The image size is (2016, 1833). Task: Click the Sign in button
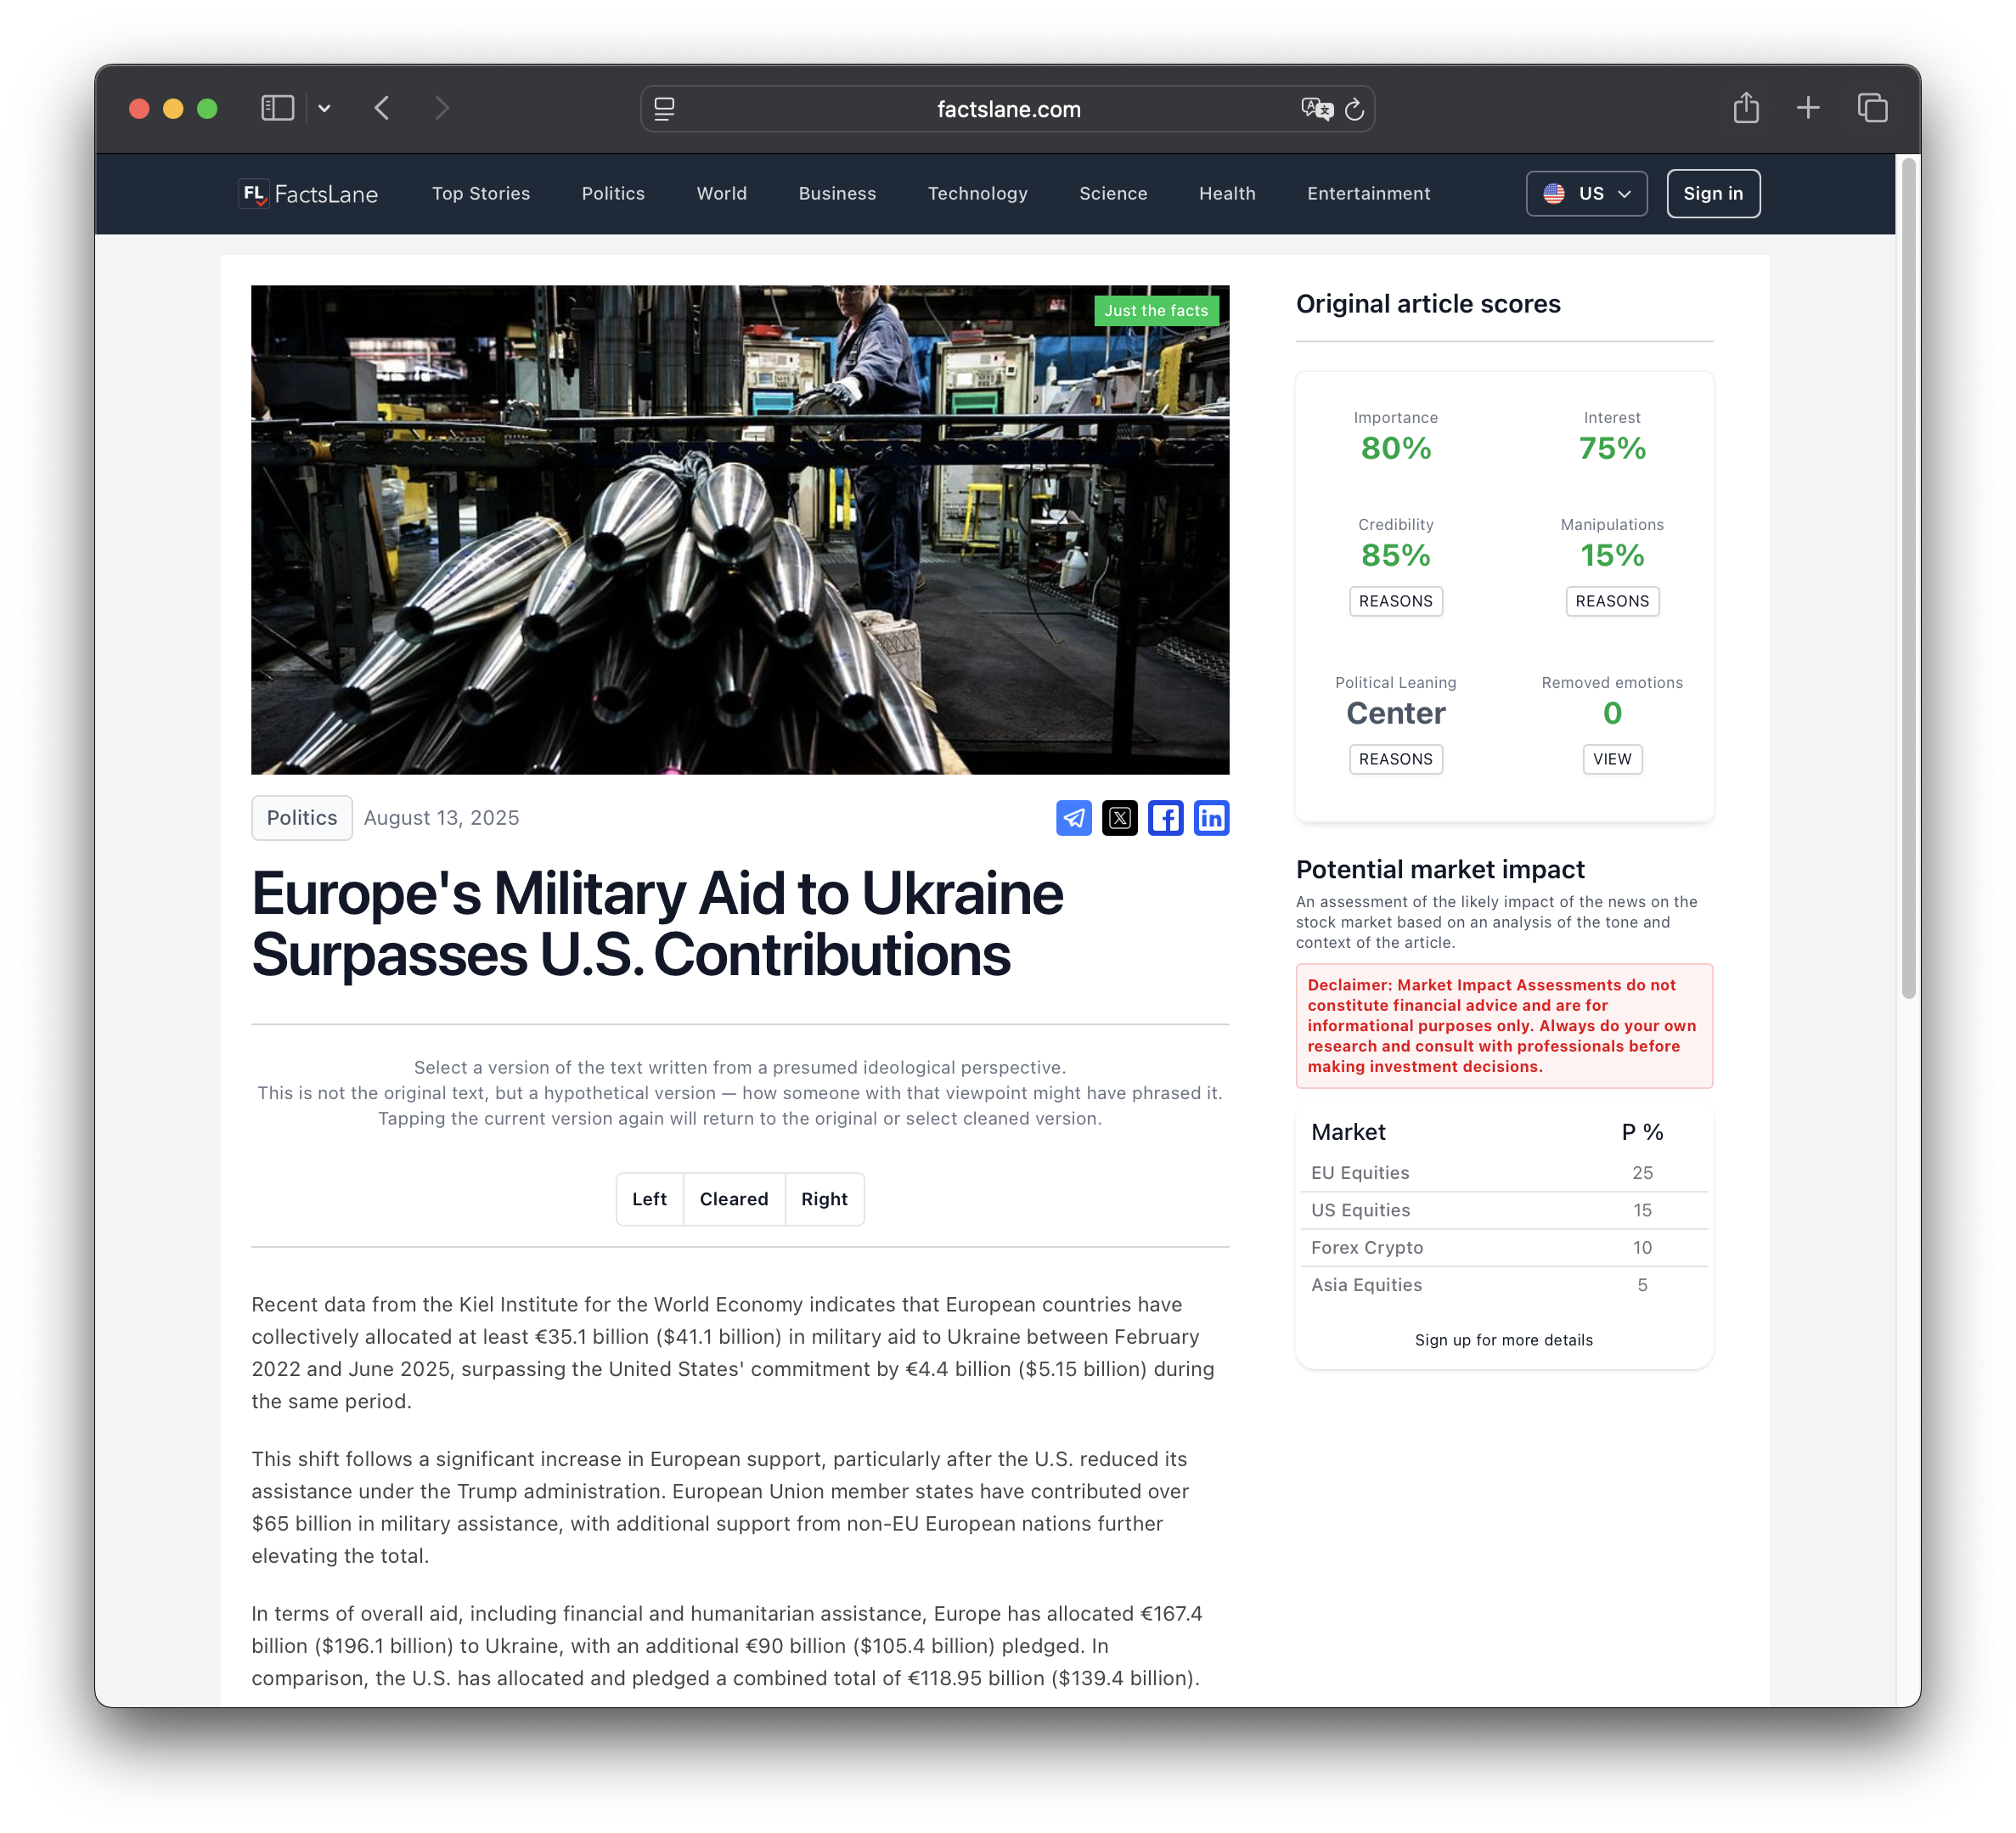tap(1713, 194)
